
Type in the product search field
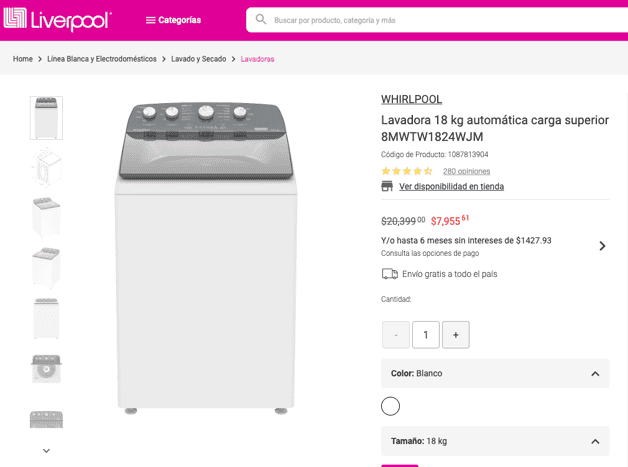coord(420,20)
